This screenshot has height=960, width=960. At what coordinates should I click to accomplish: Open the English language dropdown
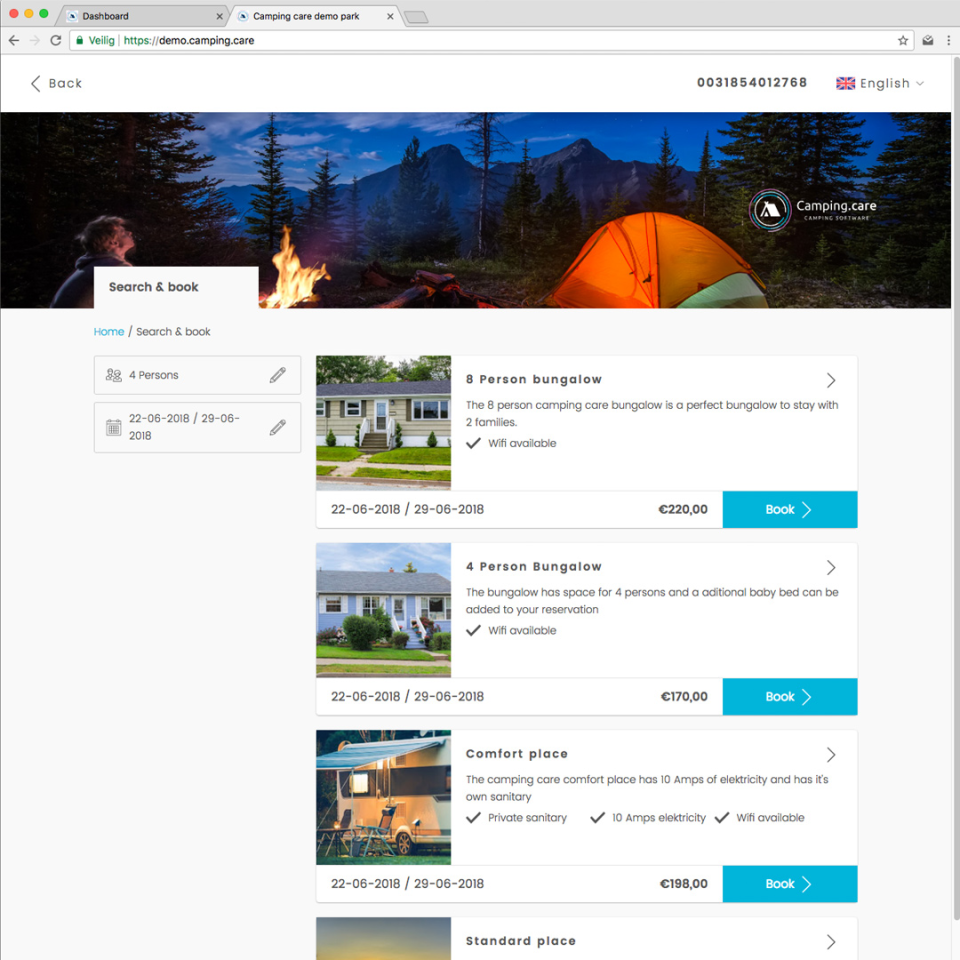[x=880, y=83]
